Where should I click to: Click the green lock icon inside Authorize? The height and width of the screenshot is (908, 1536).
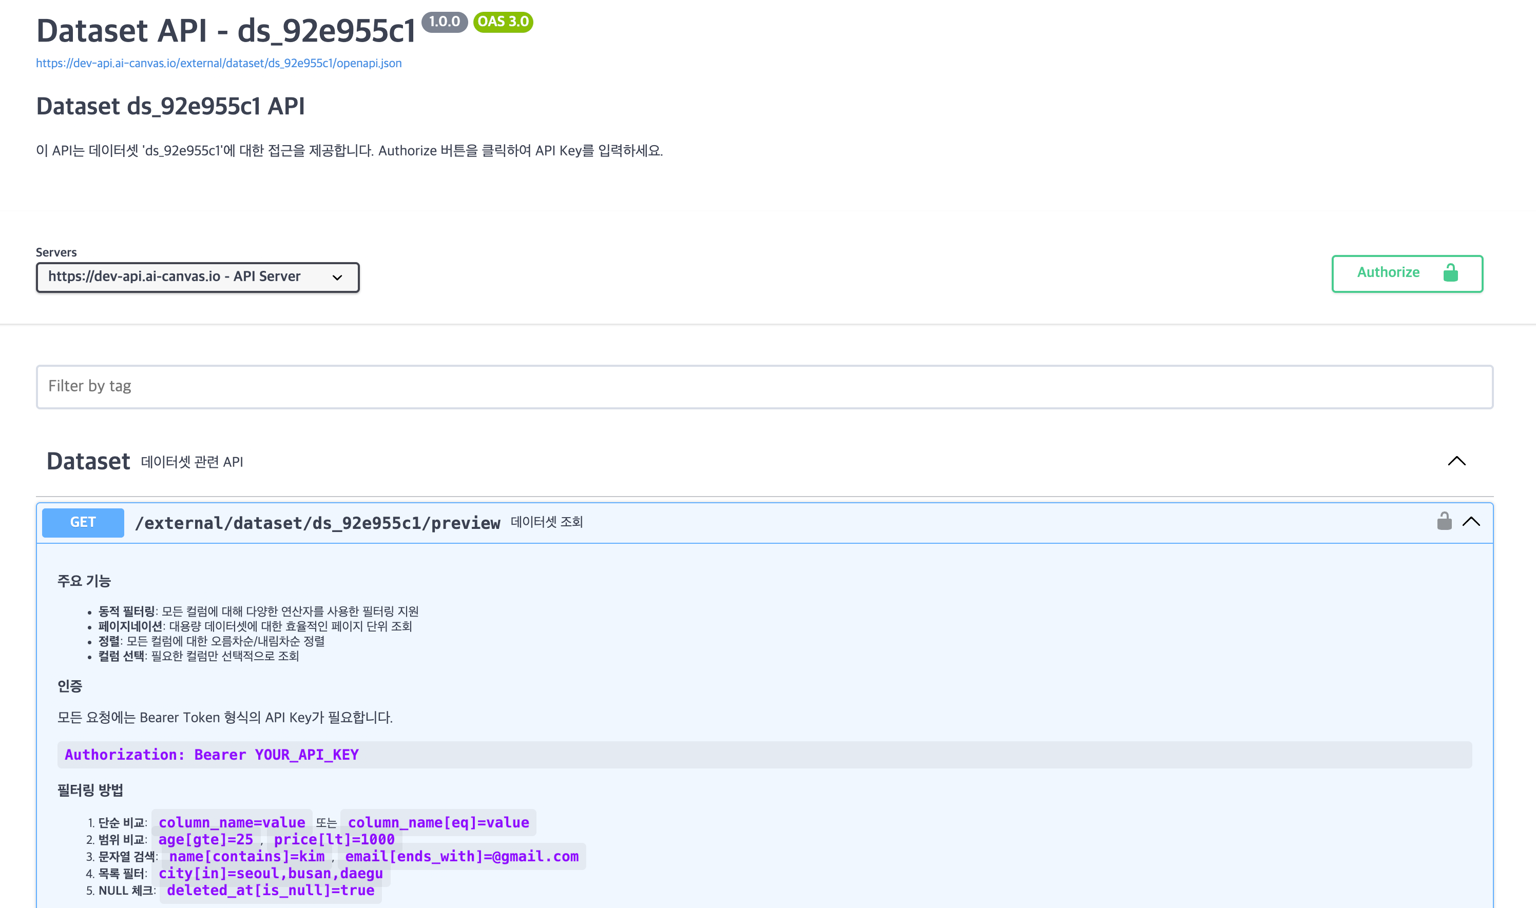click(1450, 273)
